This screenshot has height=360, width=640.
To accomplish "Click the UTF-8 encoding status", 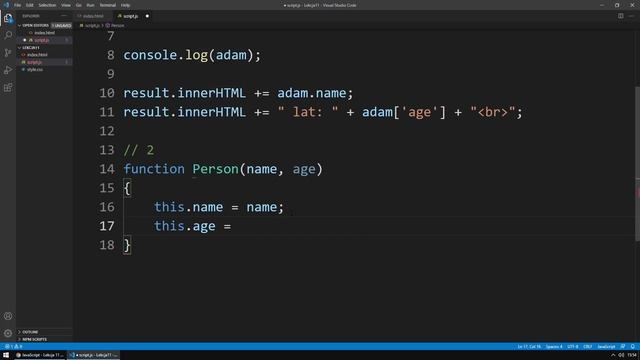I will click(x=573, y=347).
